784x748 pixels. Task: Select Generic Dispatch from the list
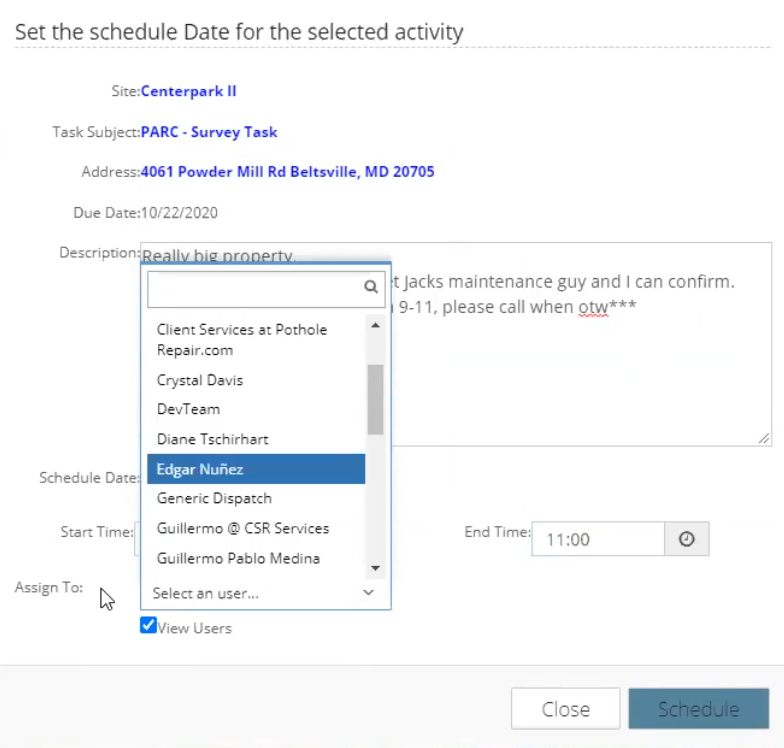point(256,498)
